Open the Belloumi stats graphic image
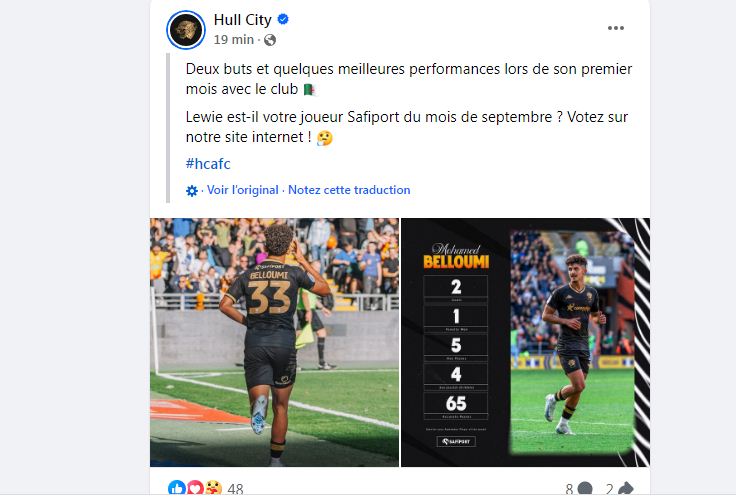Image resolution: width=736 pixels, height=502 pixels. point(525,342)
